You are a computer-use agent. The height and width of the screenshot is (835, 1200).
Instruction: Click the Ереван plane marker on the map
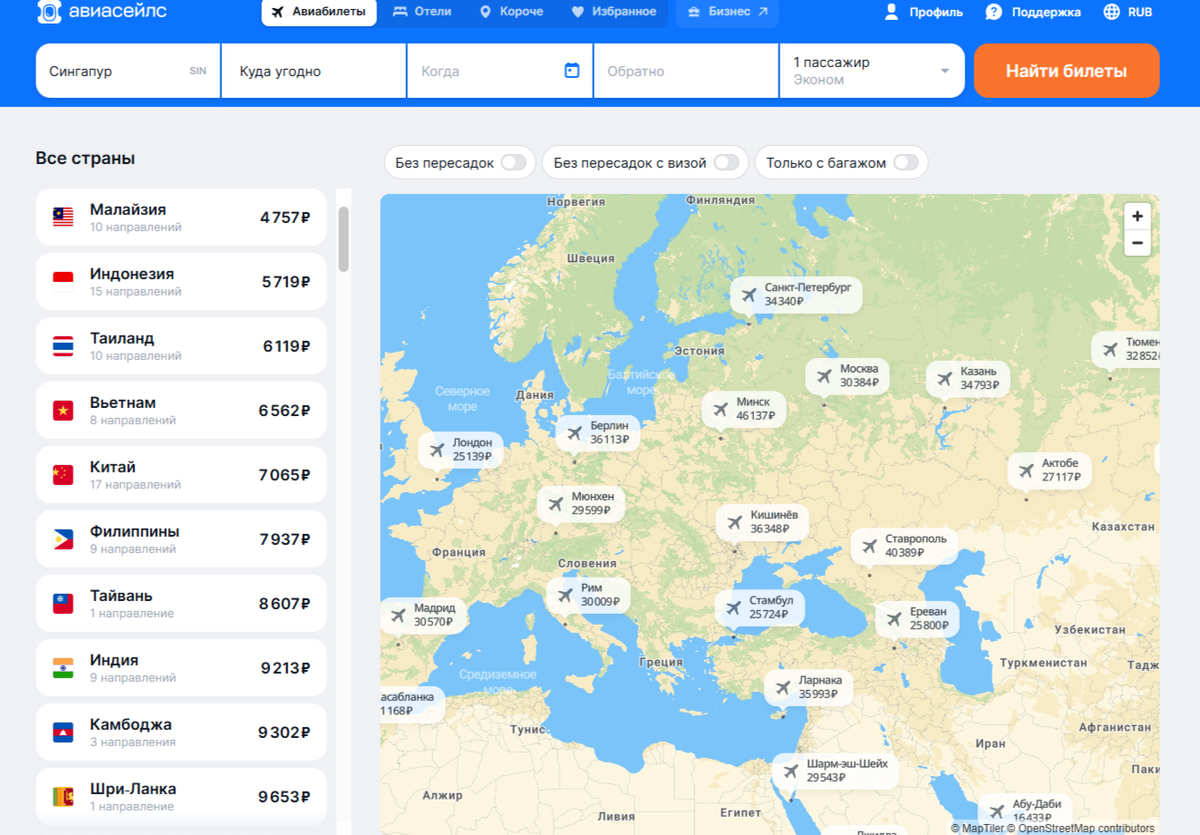pos(917,618)
